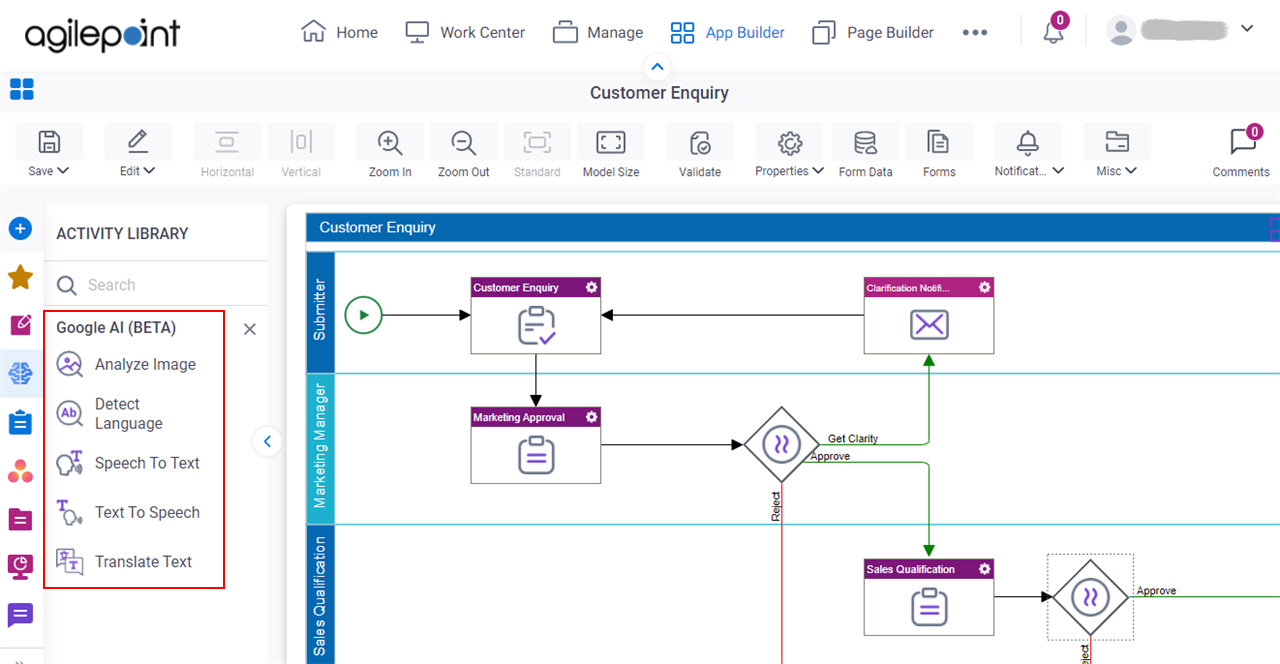Click the Save toolbar icon
This screenshot has height=664, width=1280.
click(x=48, y=142)
